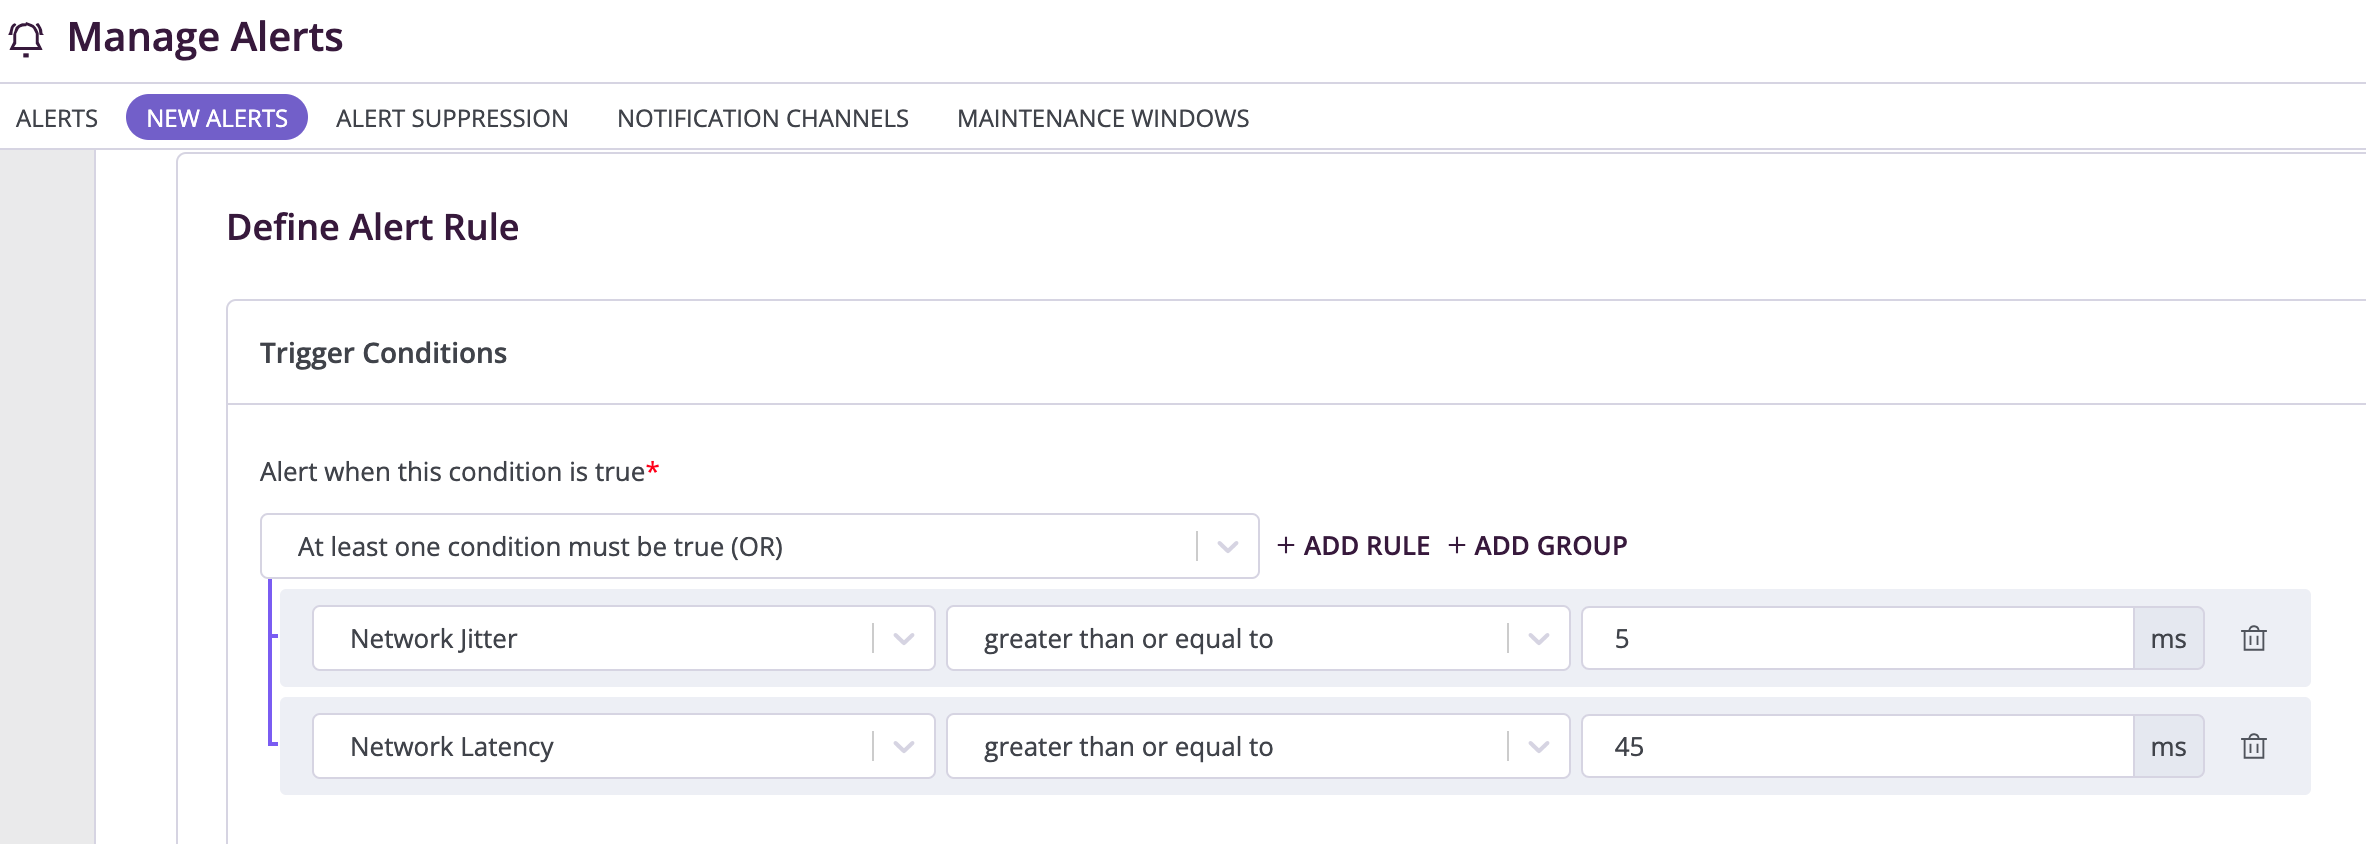This screenshot has height=844, width=2366.
Task: Open the Network Latency metric dropdown
Action: click(x=623, y=746)
